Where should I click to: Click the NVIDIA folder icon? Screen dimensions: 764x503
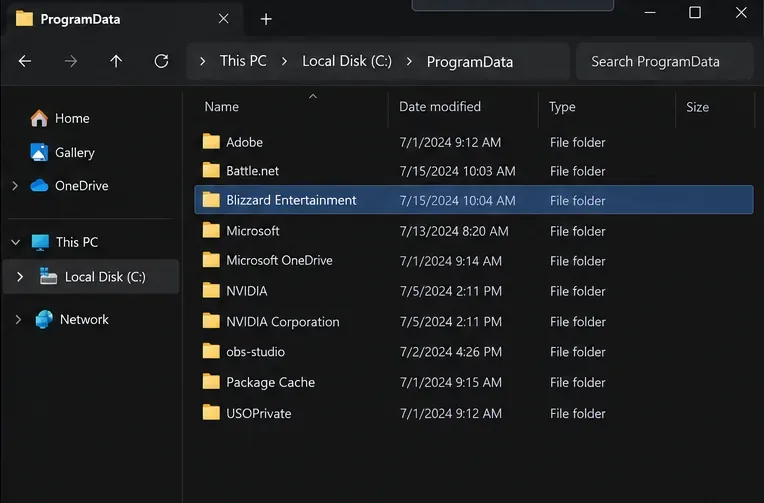click(211, 290)
